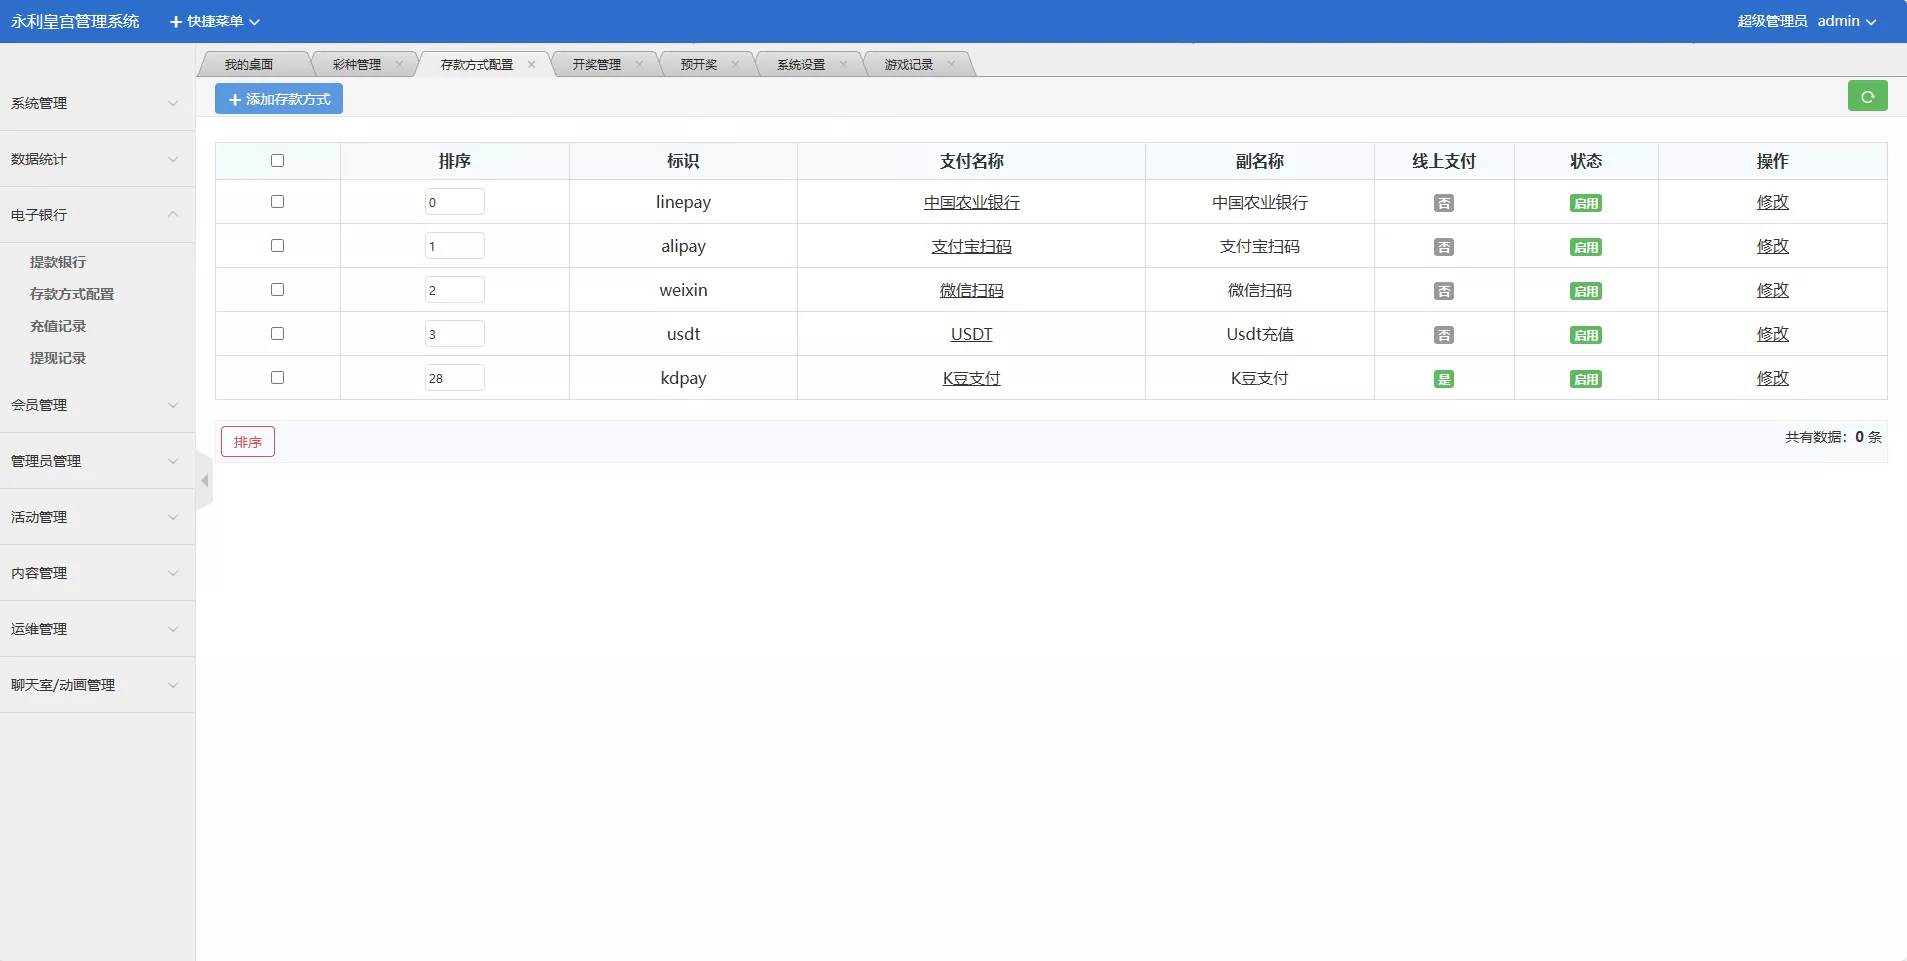The image size is (1907, 961).
Task: Click the green refresh icon button
Action: coord(1867,96)
